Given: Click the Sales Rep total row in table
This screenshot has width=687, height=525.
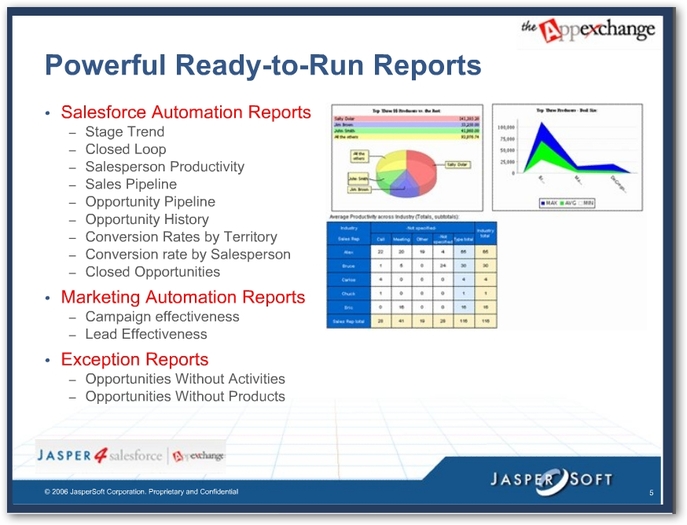Looking at the screenshot, I should (412, 321).
